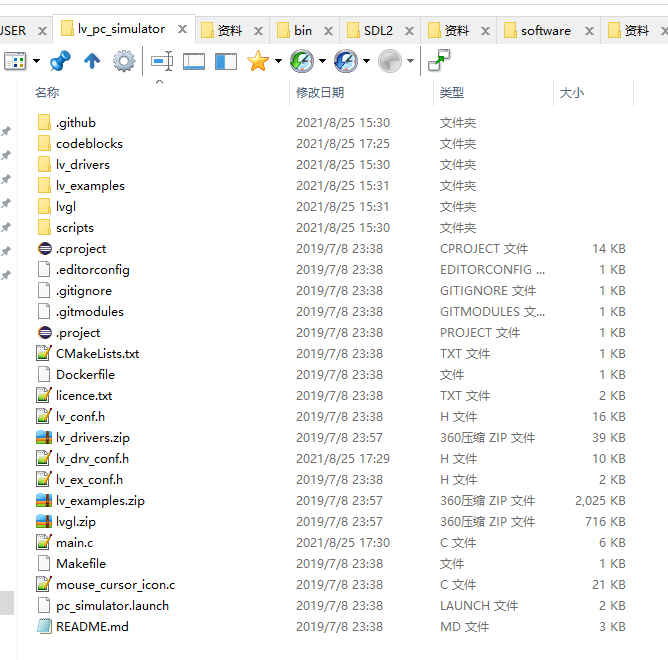668x660 pixels.
Task: Click the yellow favorites star icon
Action: point(258,61)
